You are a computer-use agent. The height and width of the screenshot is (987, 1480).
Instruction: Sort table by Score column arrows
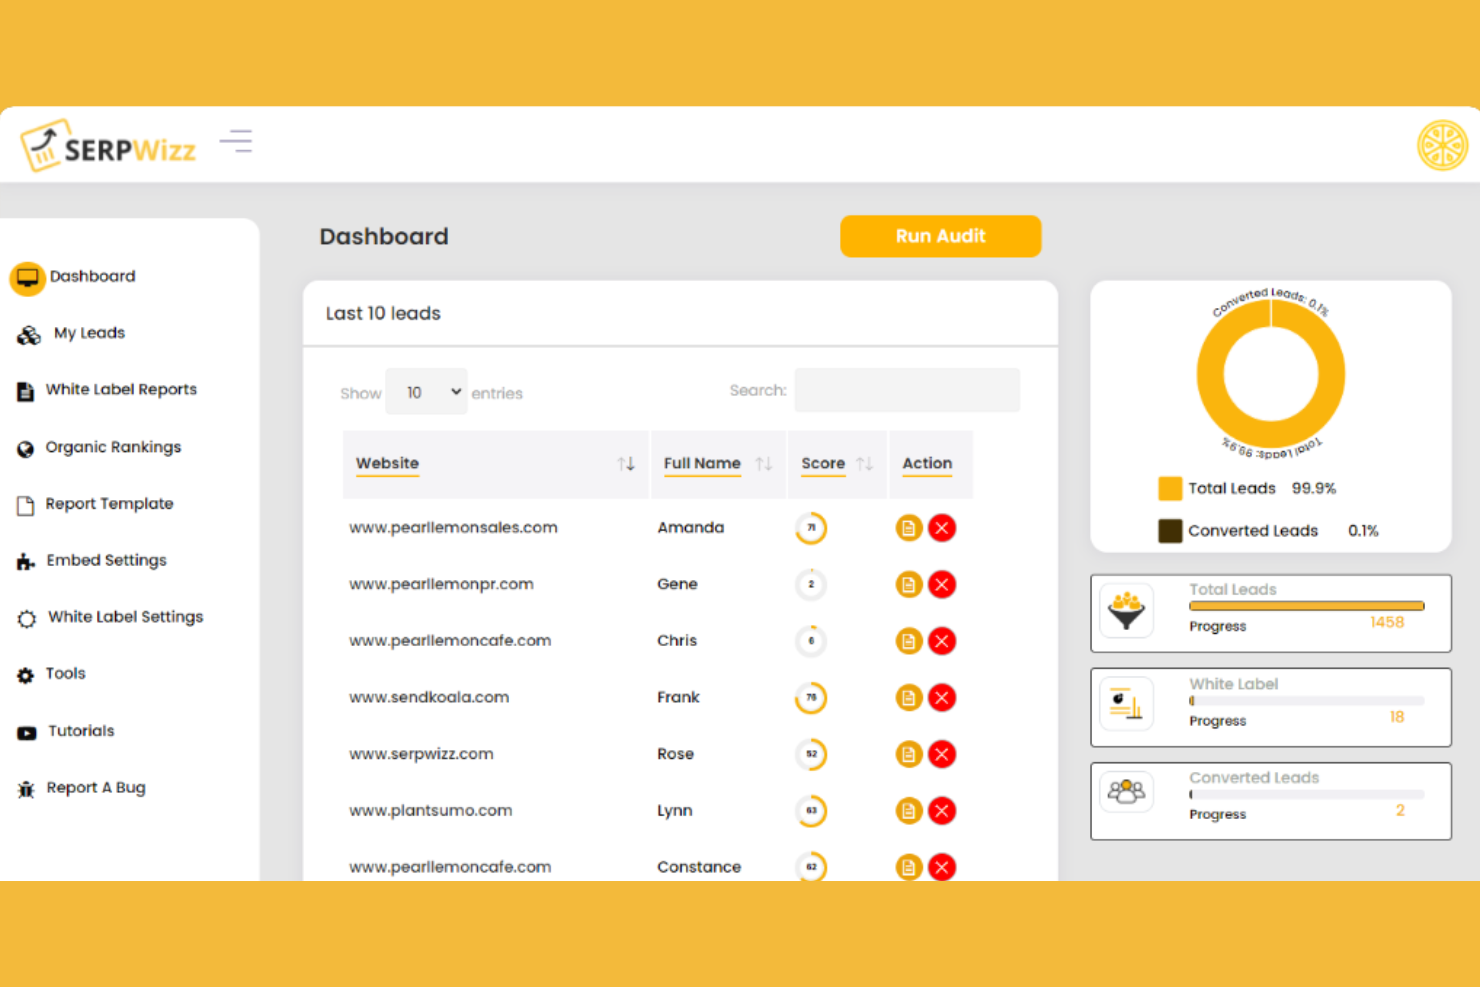click(865, 464)
